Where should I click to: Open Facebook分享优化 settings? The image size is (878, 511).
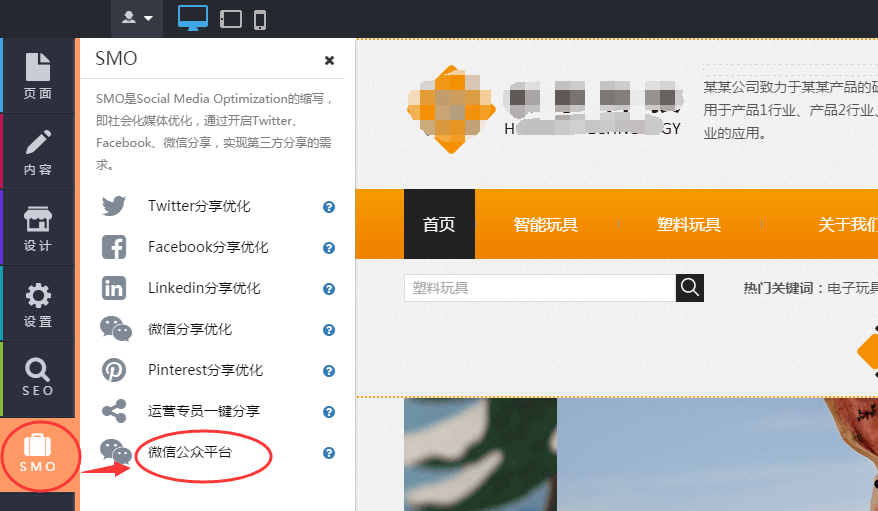[x=208, y=247]
